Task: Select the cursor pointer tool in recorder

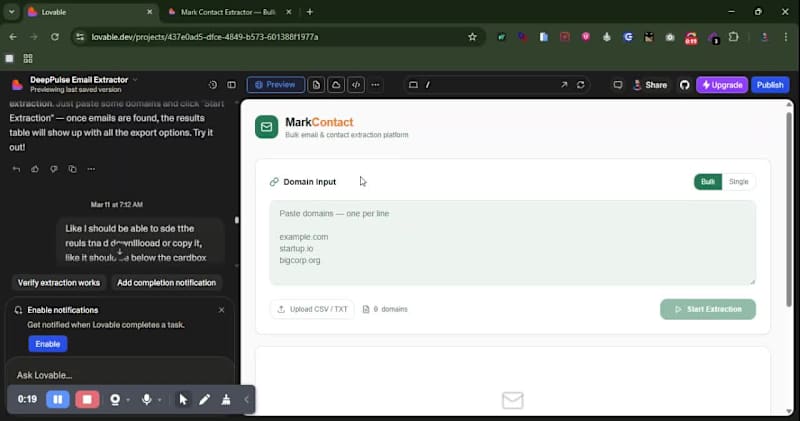Action: tap(183, 400)
